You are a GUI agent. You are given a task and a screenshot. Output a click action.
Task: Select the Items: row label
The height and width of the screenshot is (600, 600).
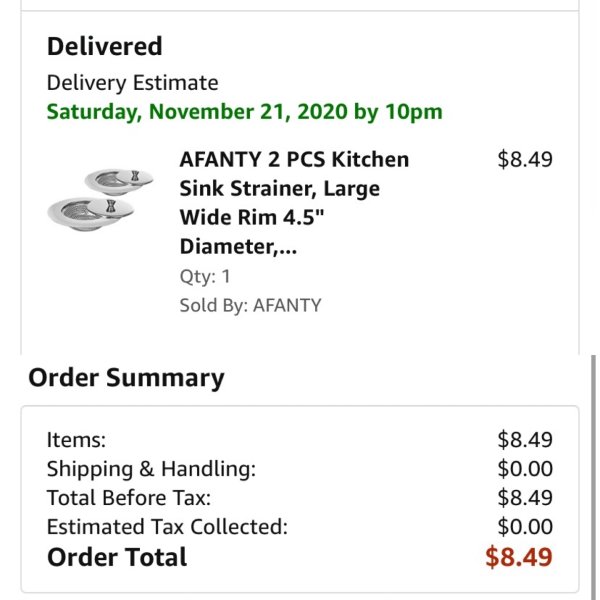tap(76, 440)
